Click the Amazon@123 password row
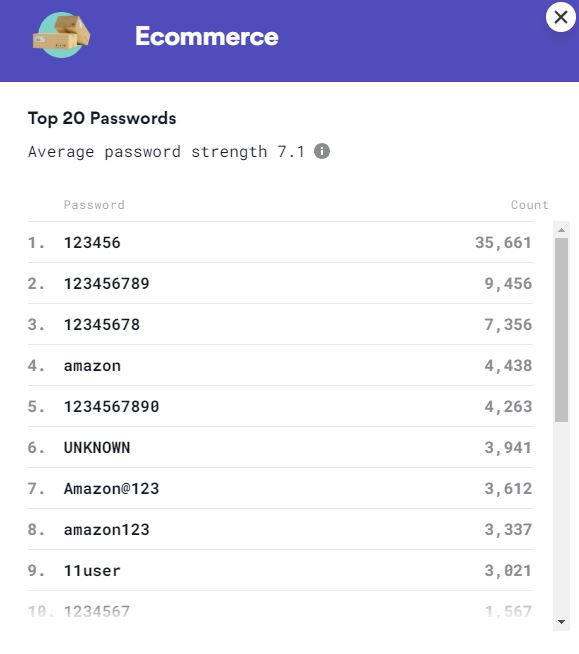 (x=280, y=488)
